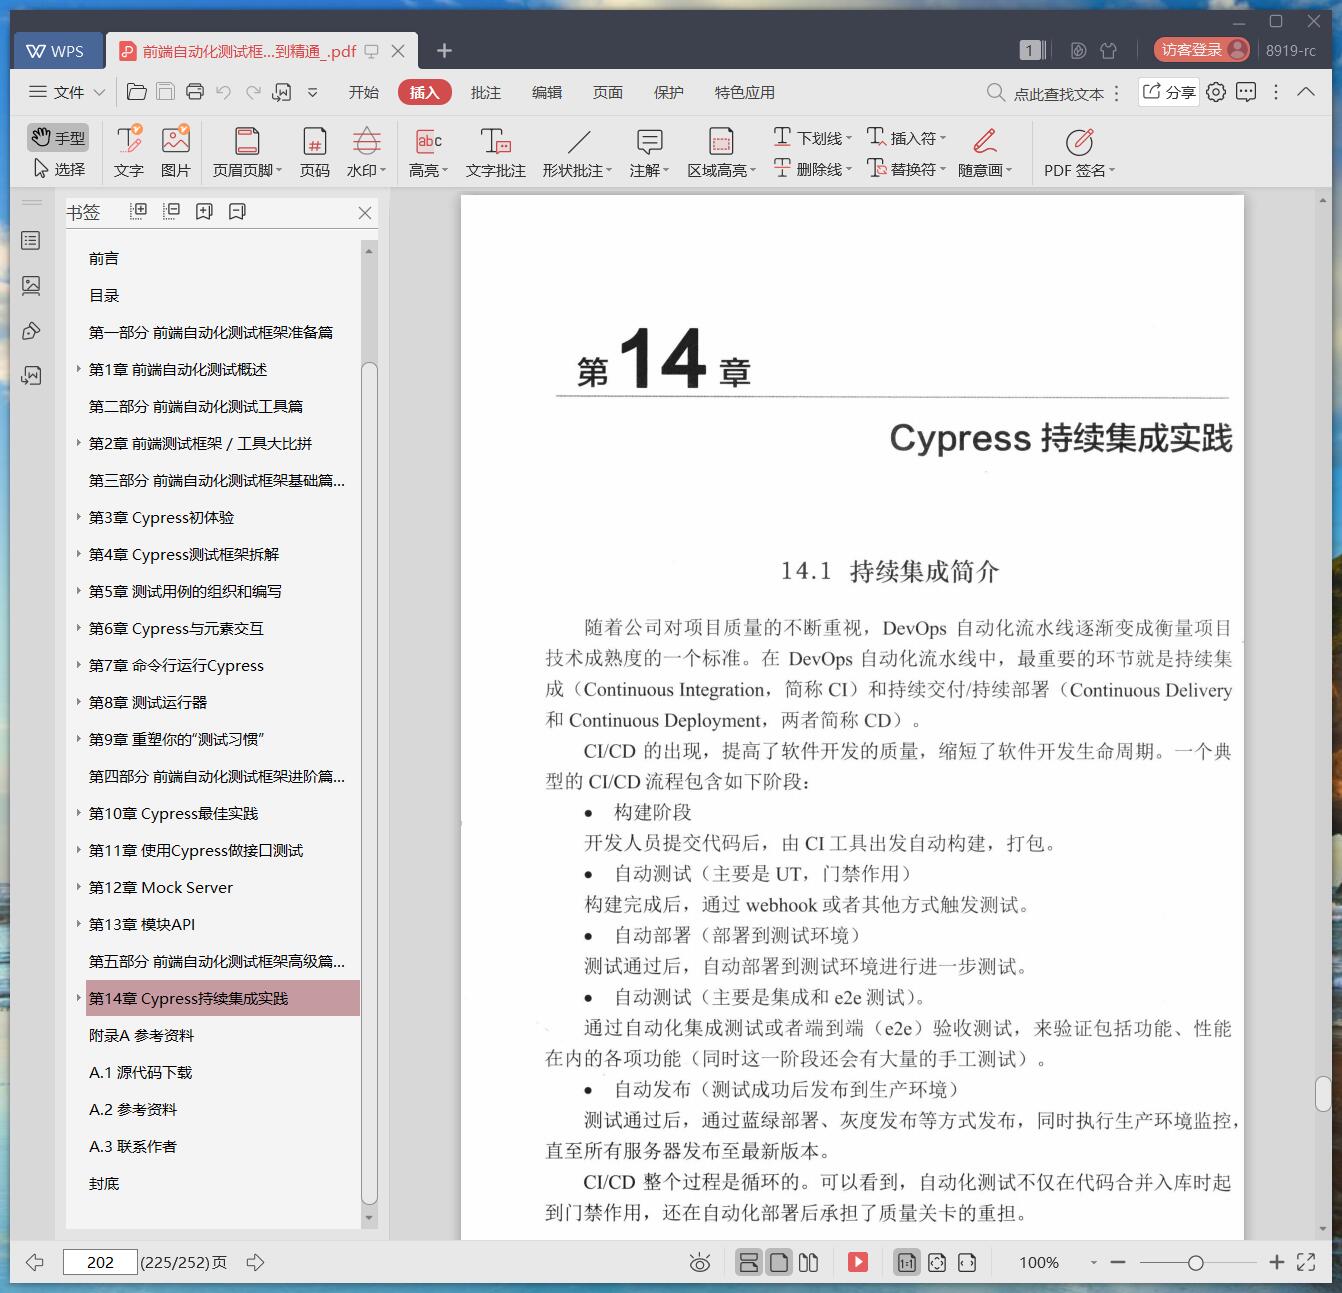Expand the 第1章 前端自动化测试概述 bookmark
The height and width of the screenshot is (1293, 1342).
pyautogui.click(x=79, y=369)
